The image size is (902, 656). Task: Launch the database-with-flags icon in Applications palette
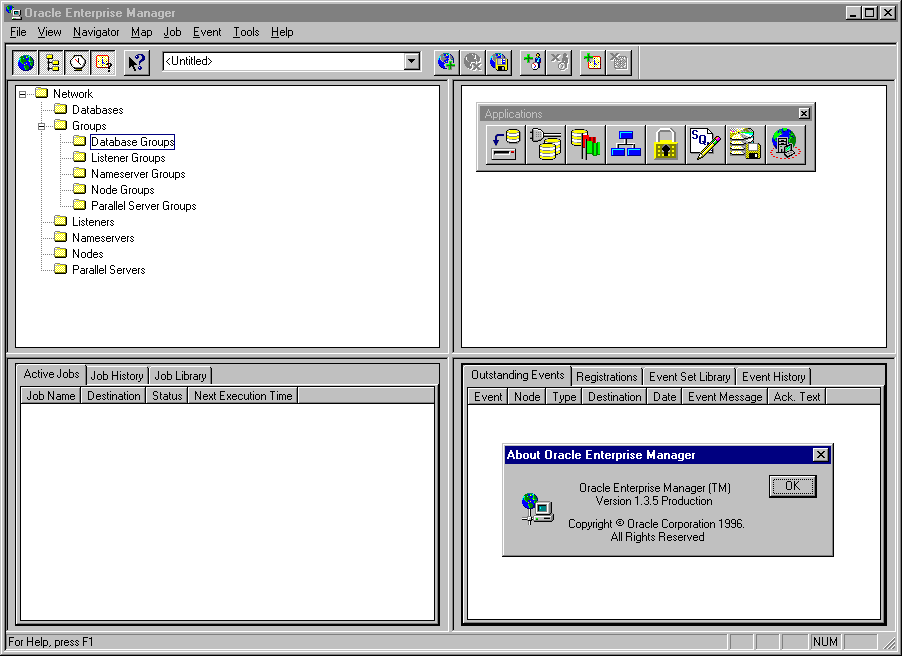point(586,144)
